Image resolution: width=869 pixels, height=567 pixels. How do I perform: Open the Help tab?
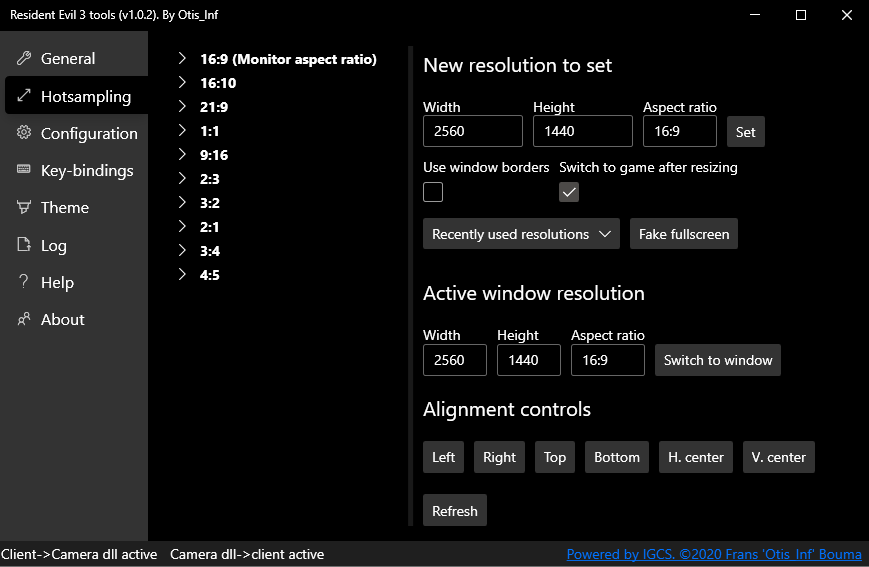point(76,282)
